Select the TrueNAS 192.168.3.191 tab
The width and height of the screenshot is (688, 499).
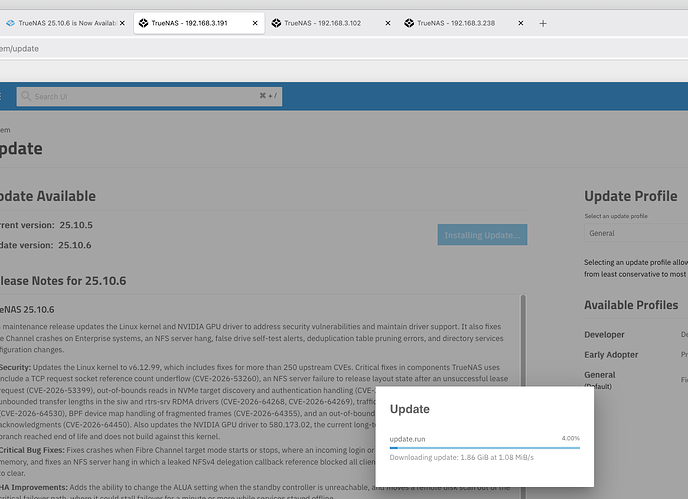(199, 23)
